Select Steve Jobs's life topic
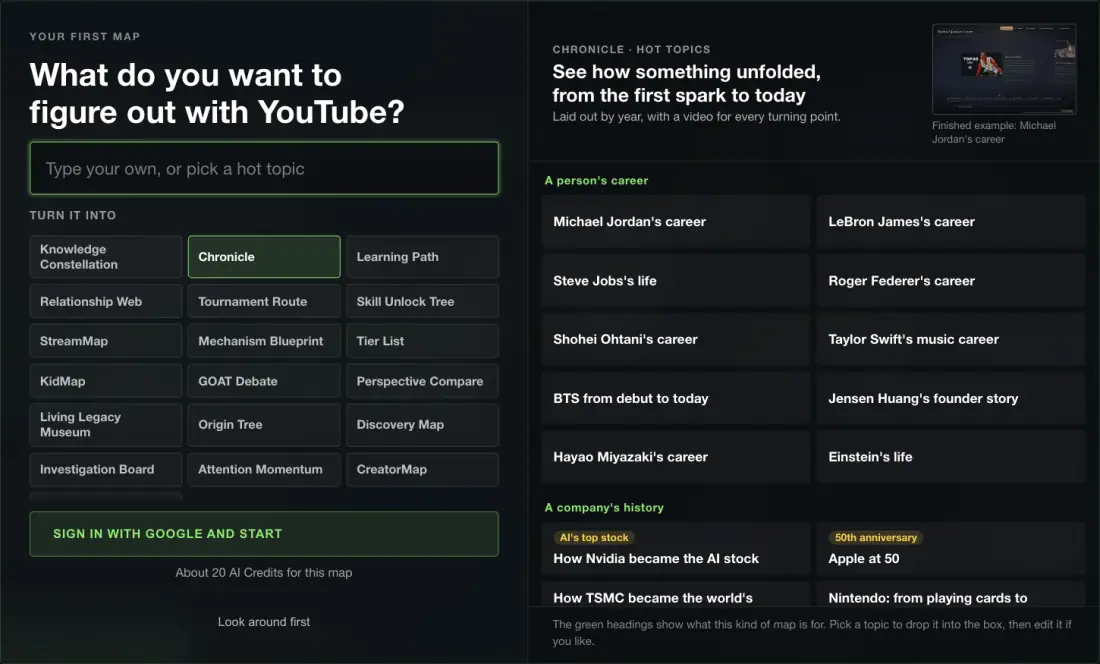The image size is (1100, 664). point(676,280)
